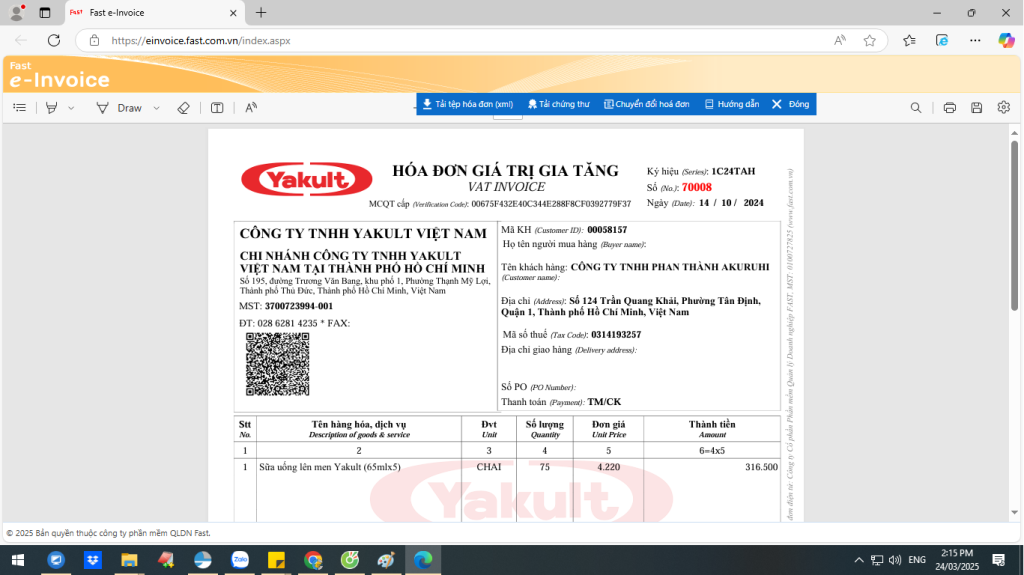View site information lock icon
The image size is (1024, 575).
[95, 41]
